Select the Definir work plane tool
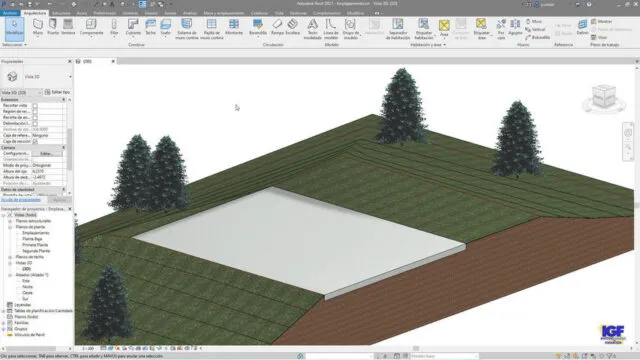The image size is (640, 360). (582, 27)
